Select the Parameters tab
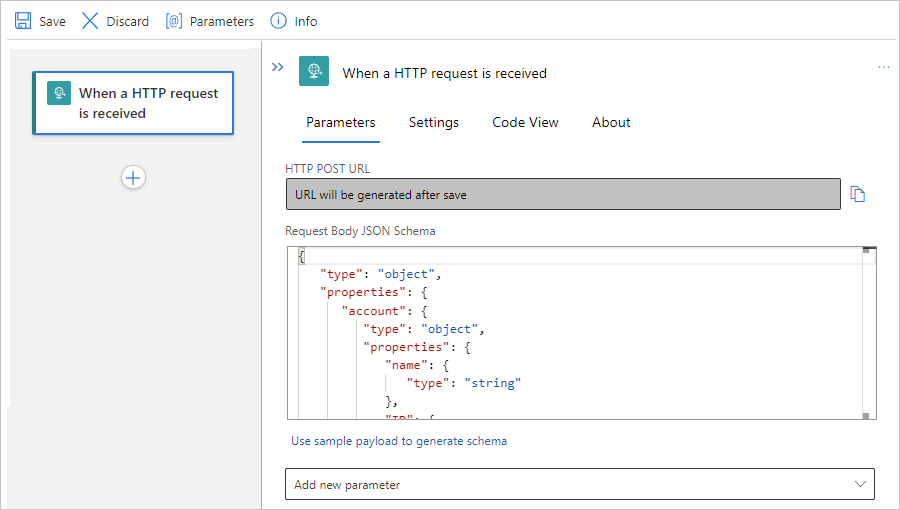 tap(341, 123)
